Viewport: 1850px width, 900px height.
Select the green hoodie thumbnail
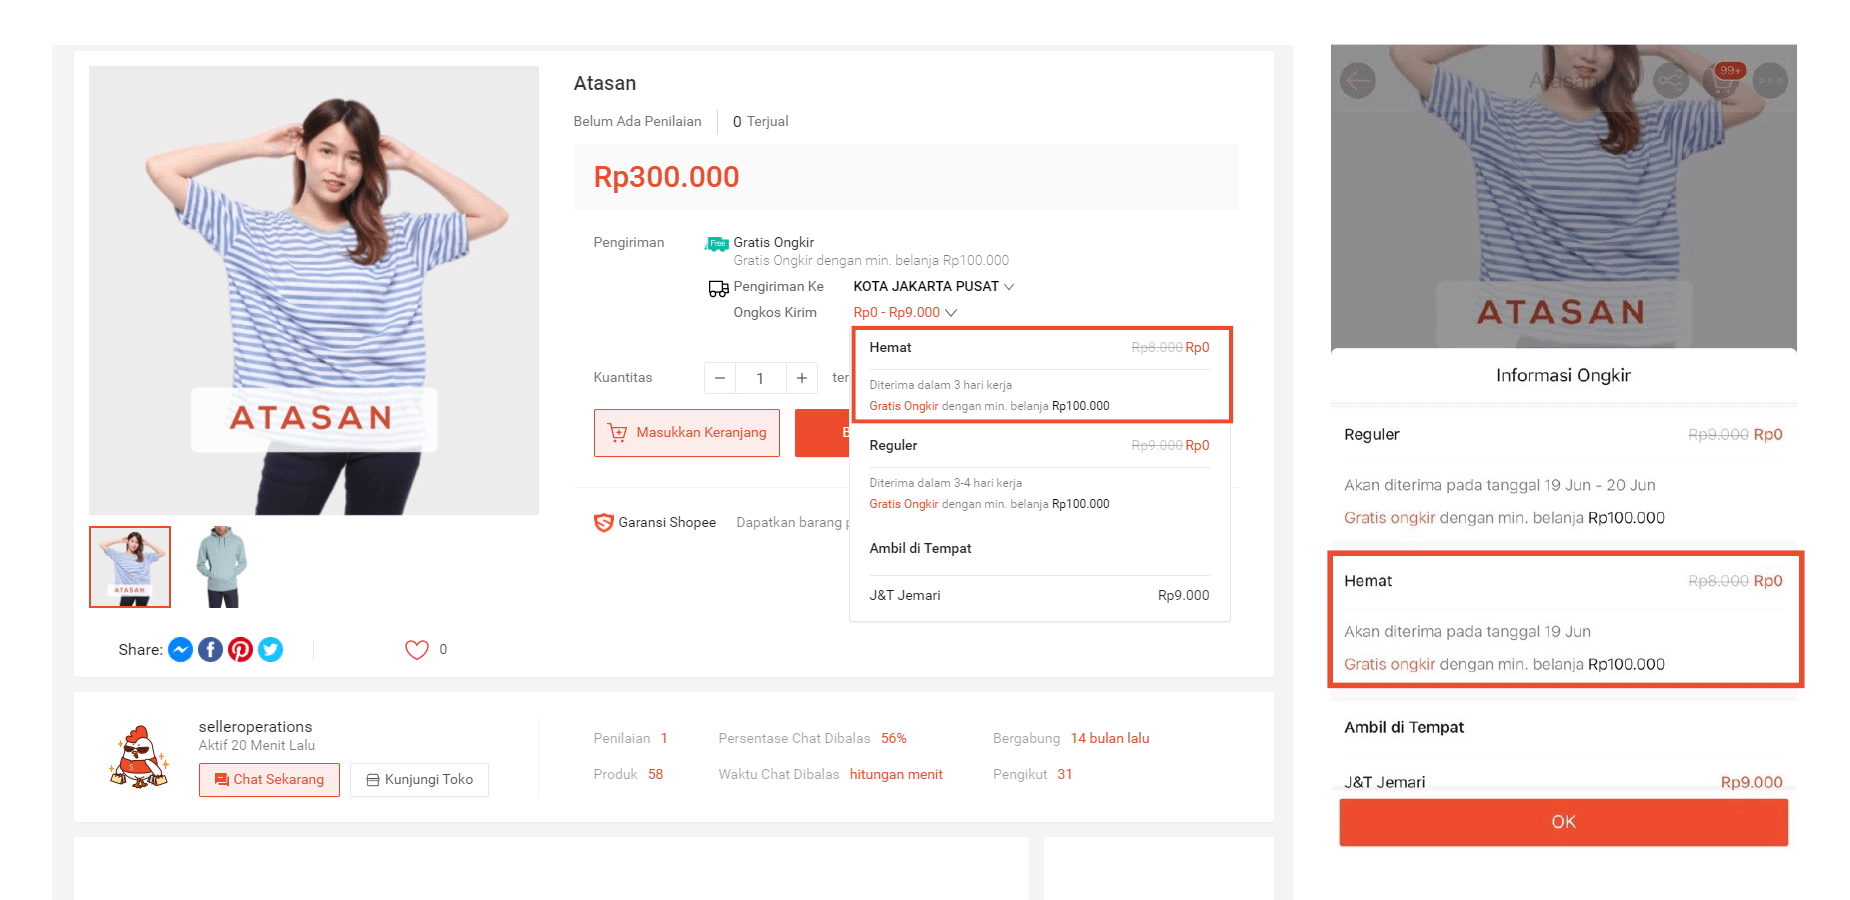(221, 567)
